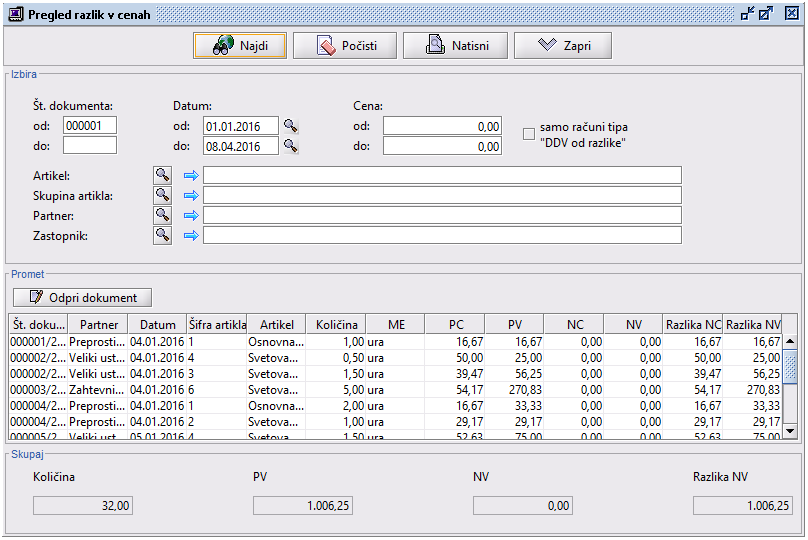Viewport: 808px width, 540px height.
Task: Open the Zastopnik lookup icon
Action: coord(162,235)
